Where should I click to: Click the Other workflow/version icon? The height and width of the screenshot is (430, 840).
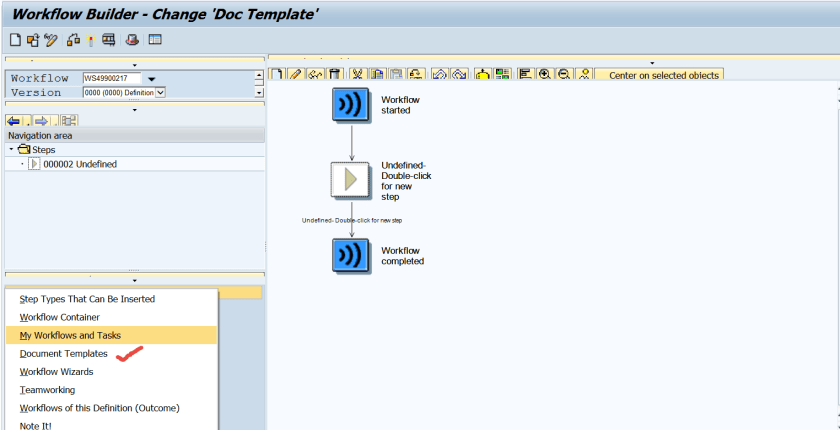[x=33, y=40]
